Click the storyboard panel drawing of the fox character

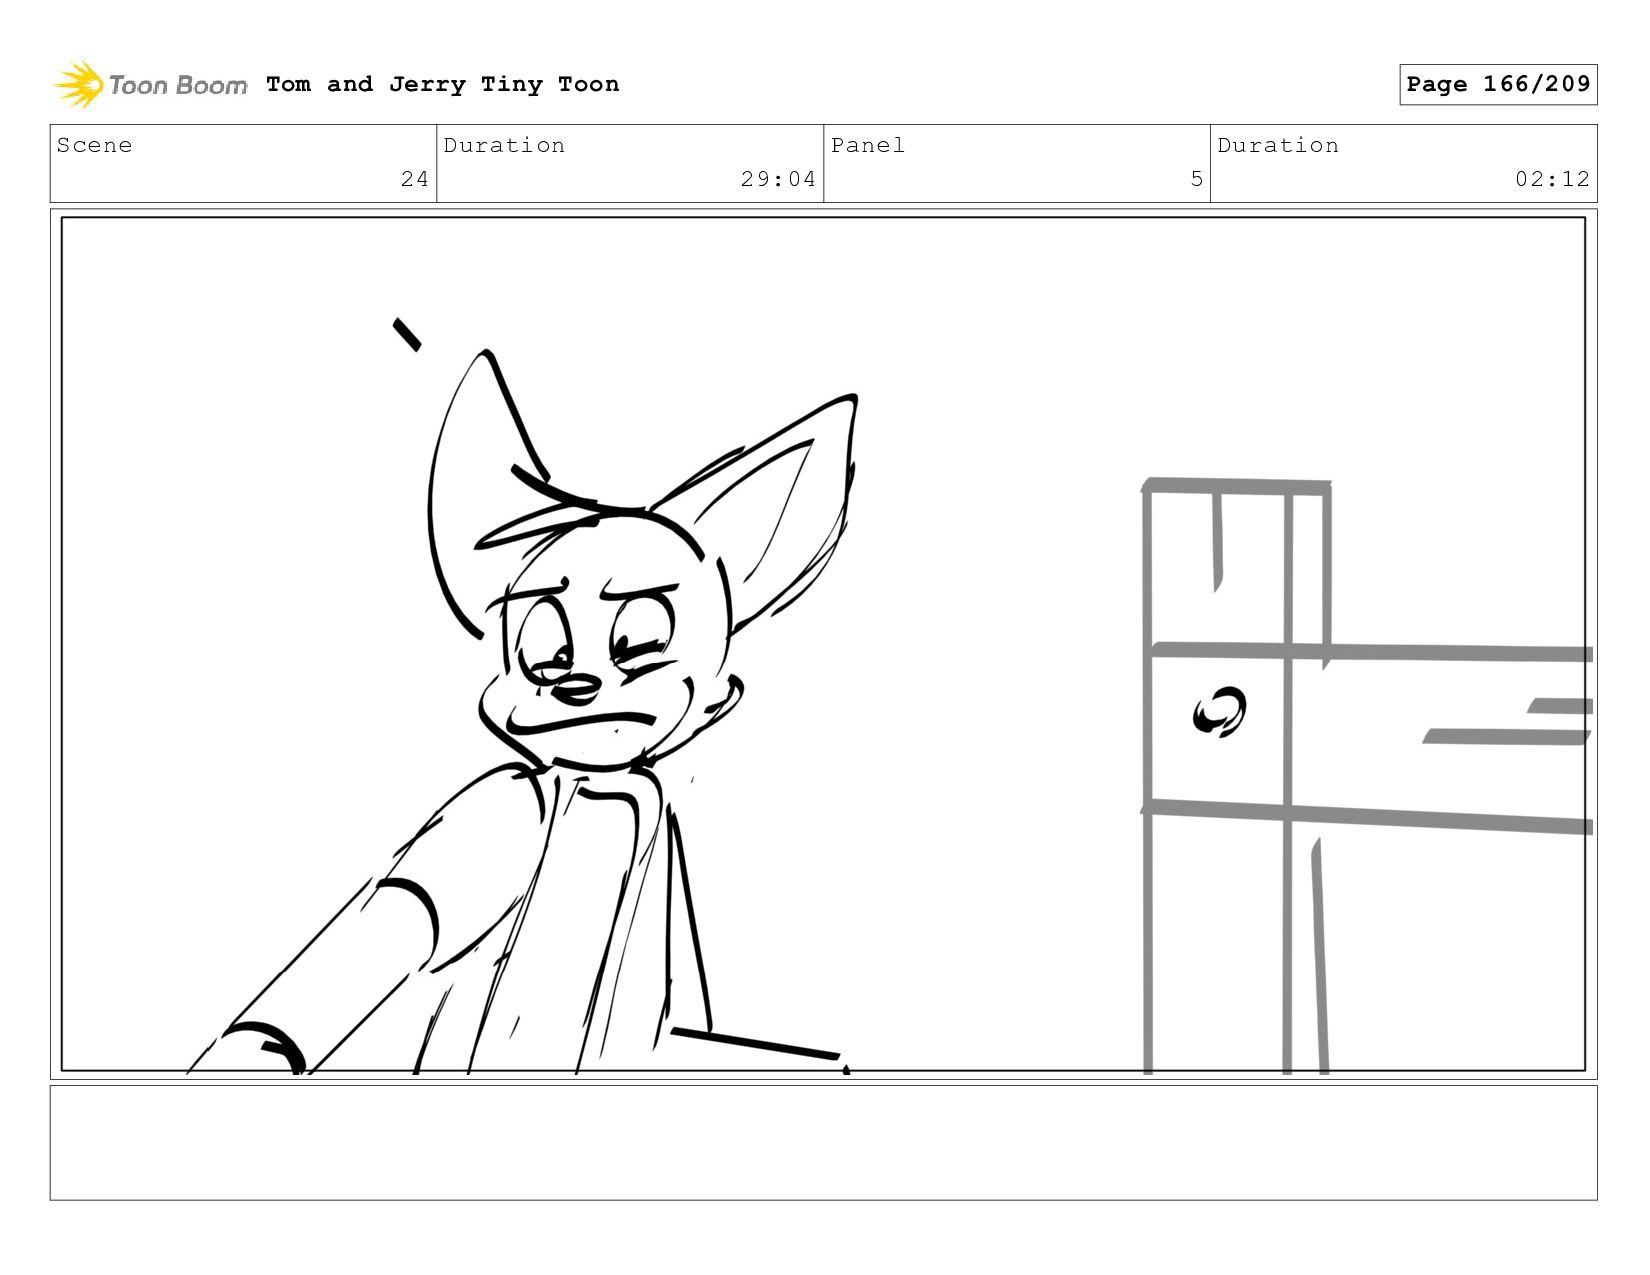pos(823,644)
